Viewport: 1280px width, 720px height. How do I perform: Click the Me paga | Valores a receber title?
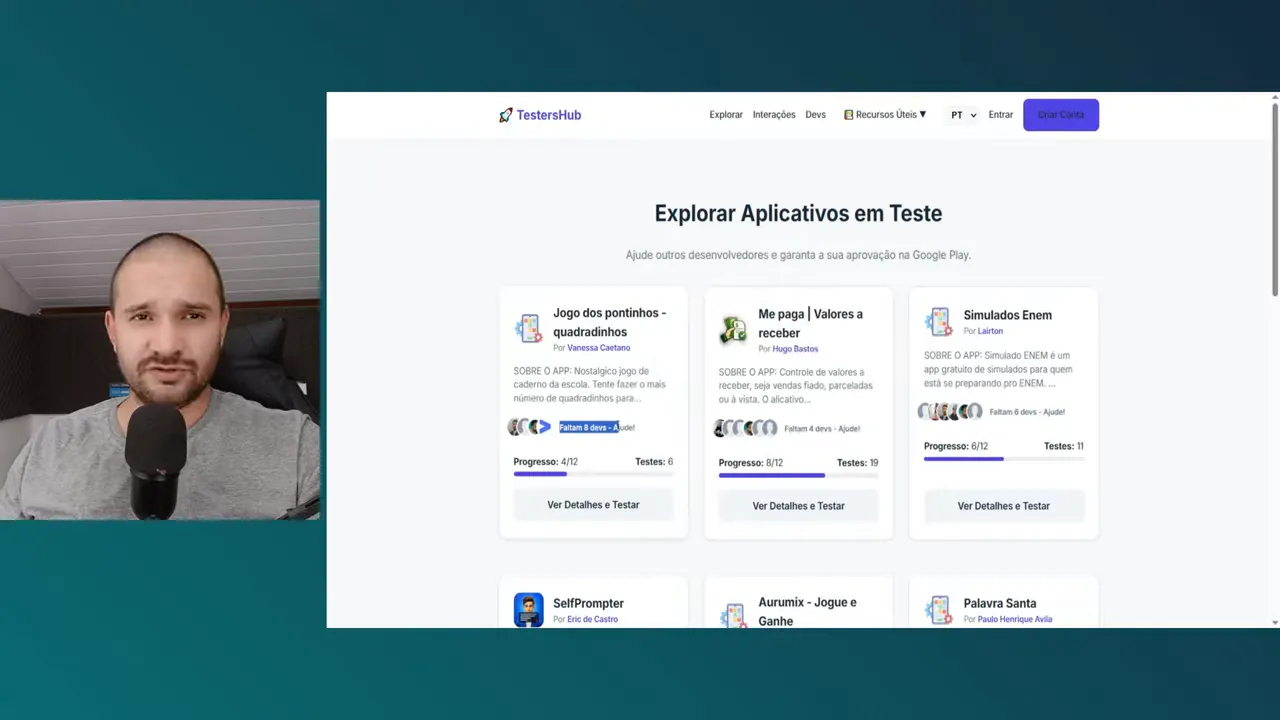[810, 323]
